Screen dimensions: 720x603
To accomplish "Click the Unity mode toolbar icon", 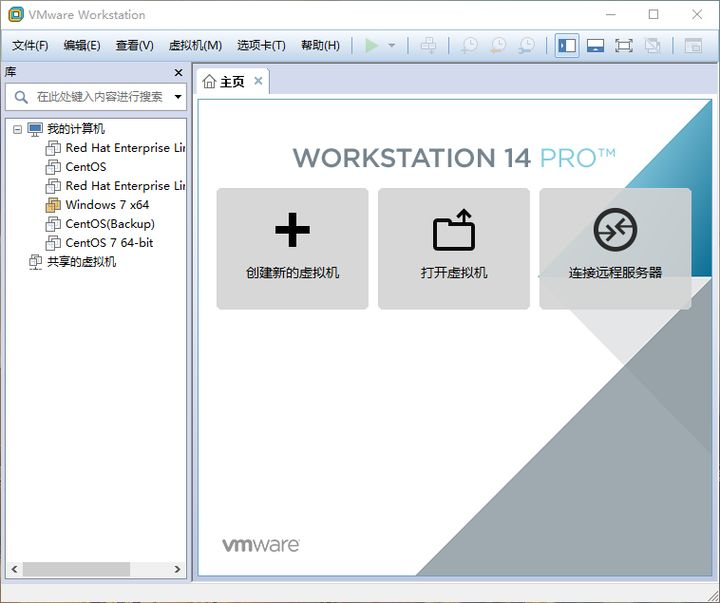I will 652,45.
